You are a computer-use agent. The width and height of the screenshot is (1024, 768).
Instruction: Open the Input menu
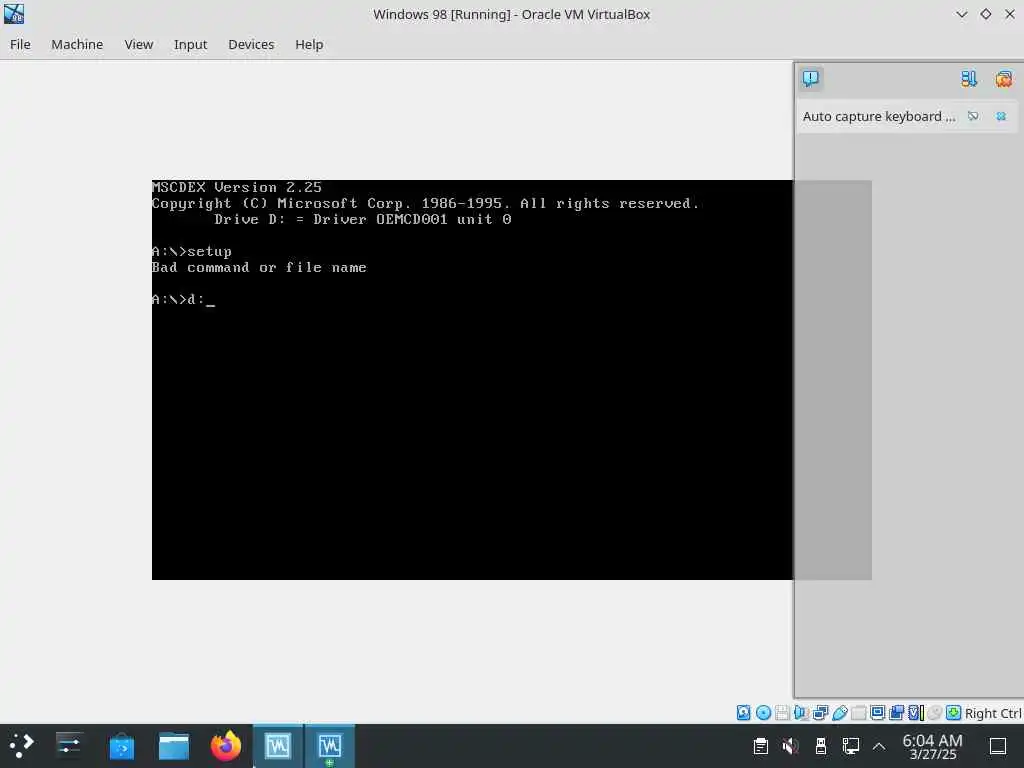pyautogui.click(x=190, y=44)
